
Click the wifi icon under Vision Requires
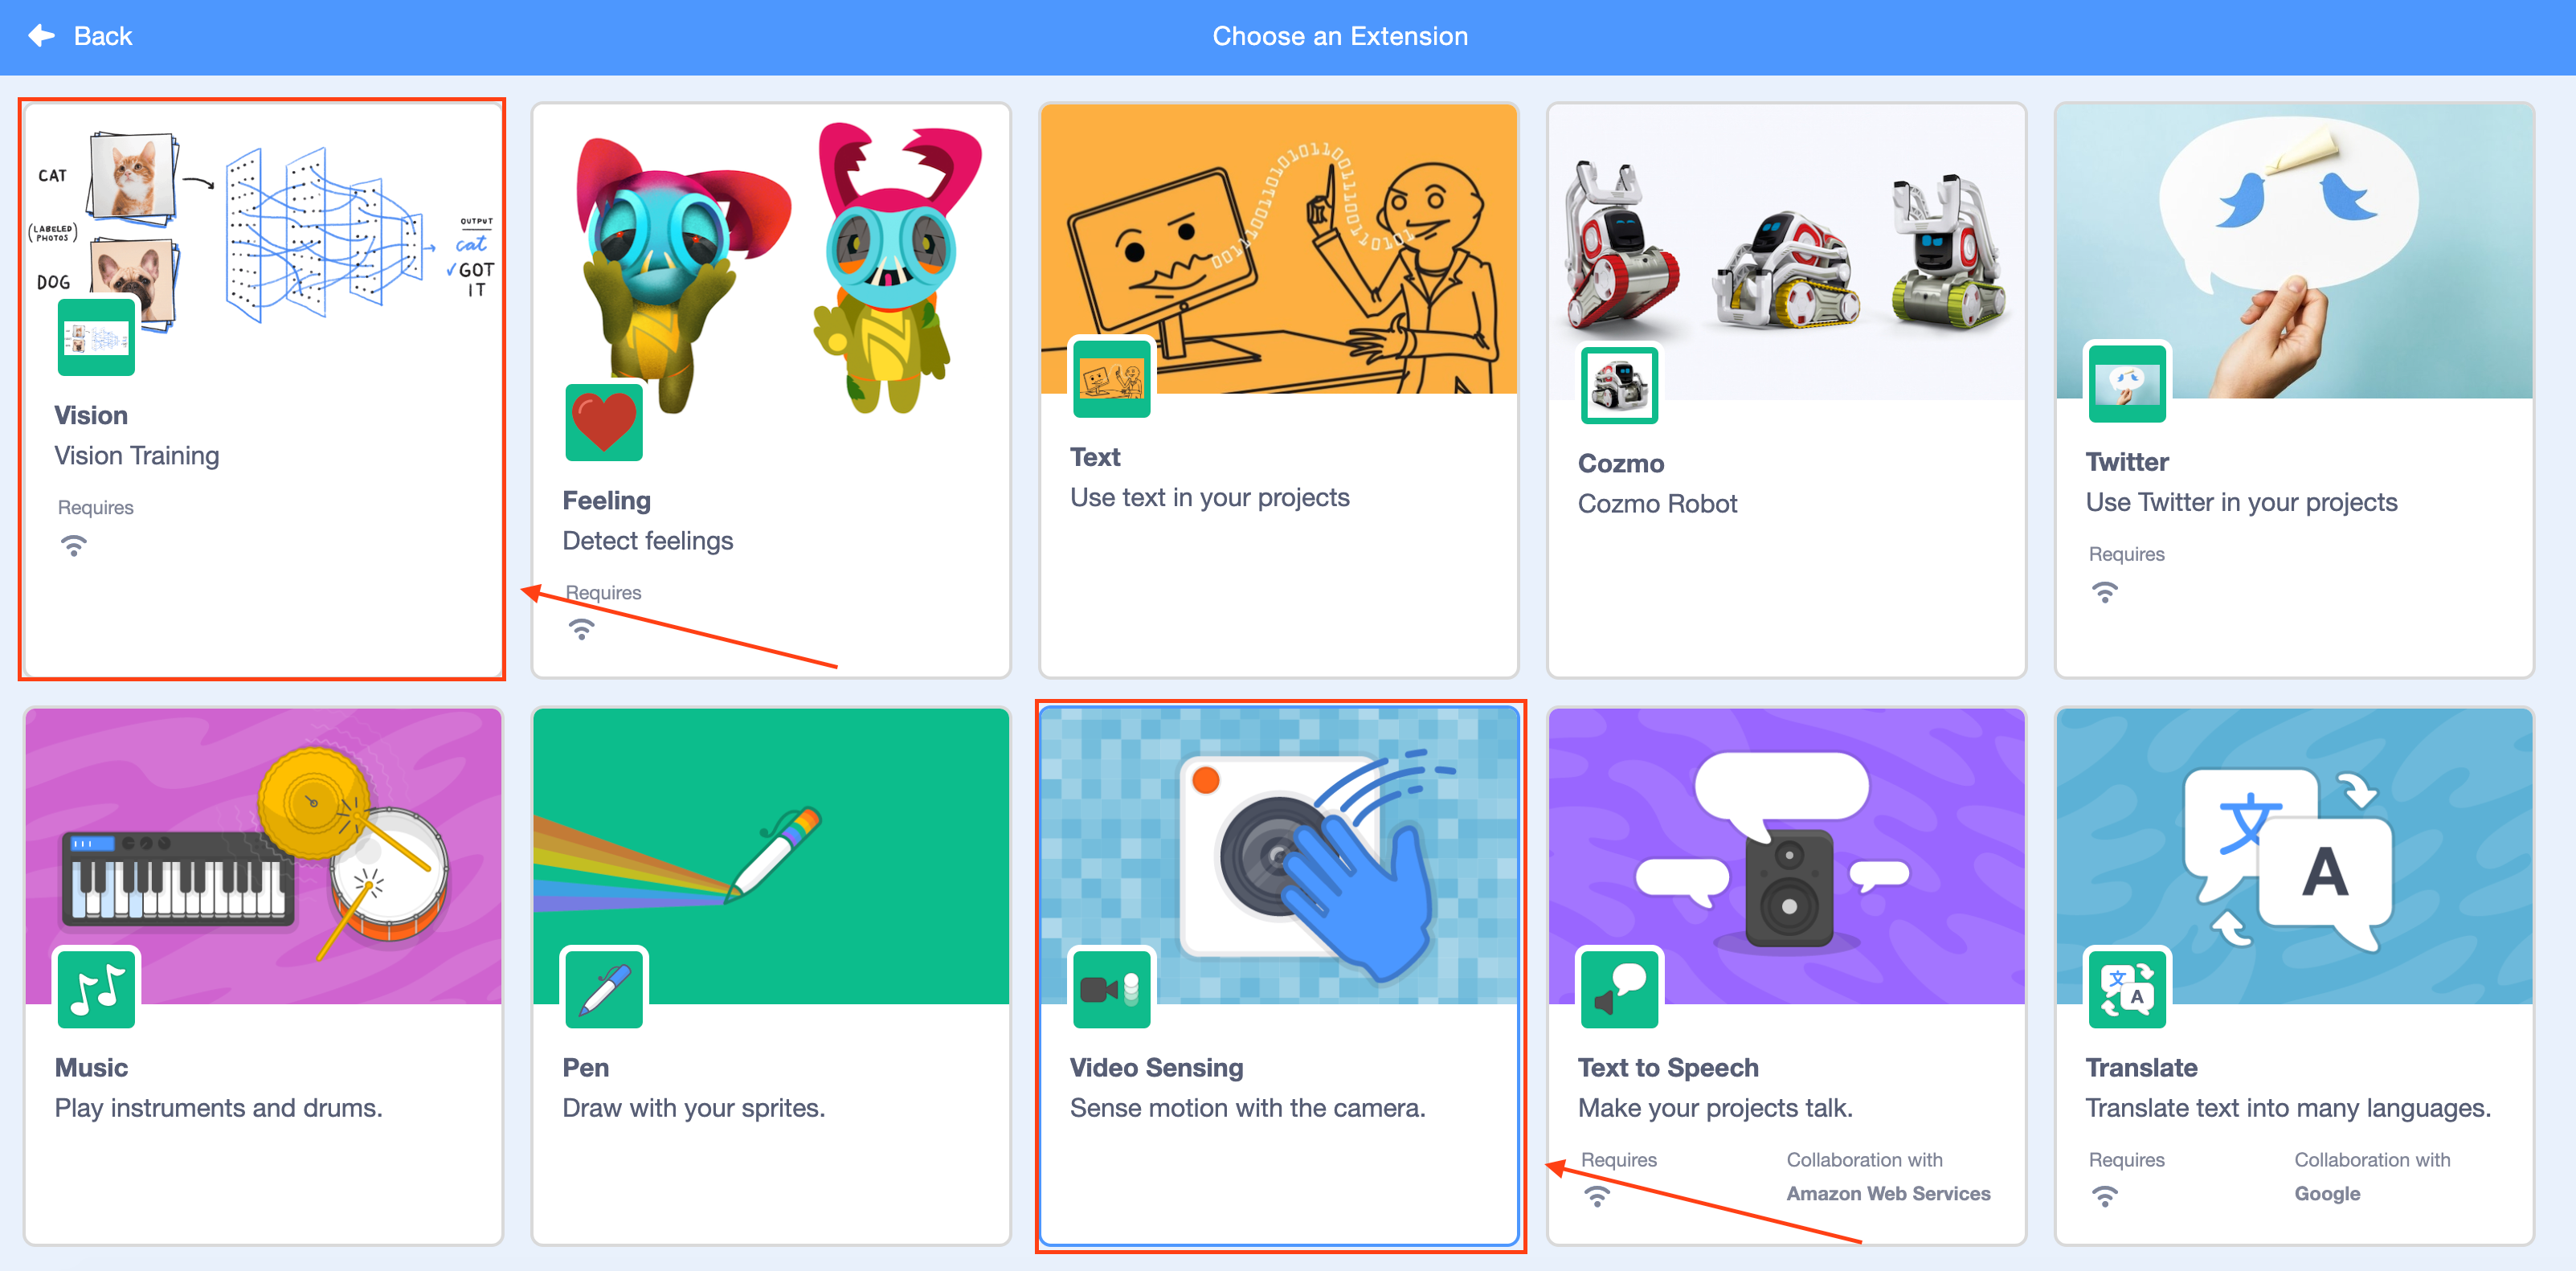click(74, 546)
